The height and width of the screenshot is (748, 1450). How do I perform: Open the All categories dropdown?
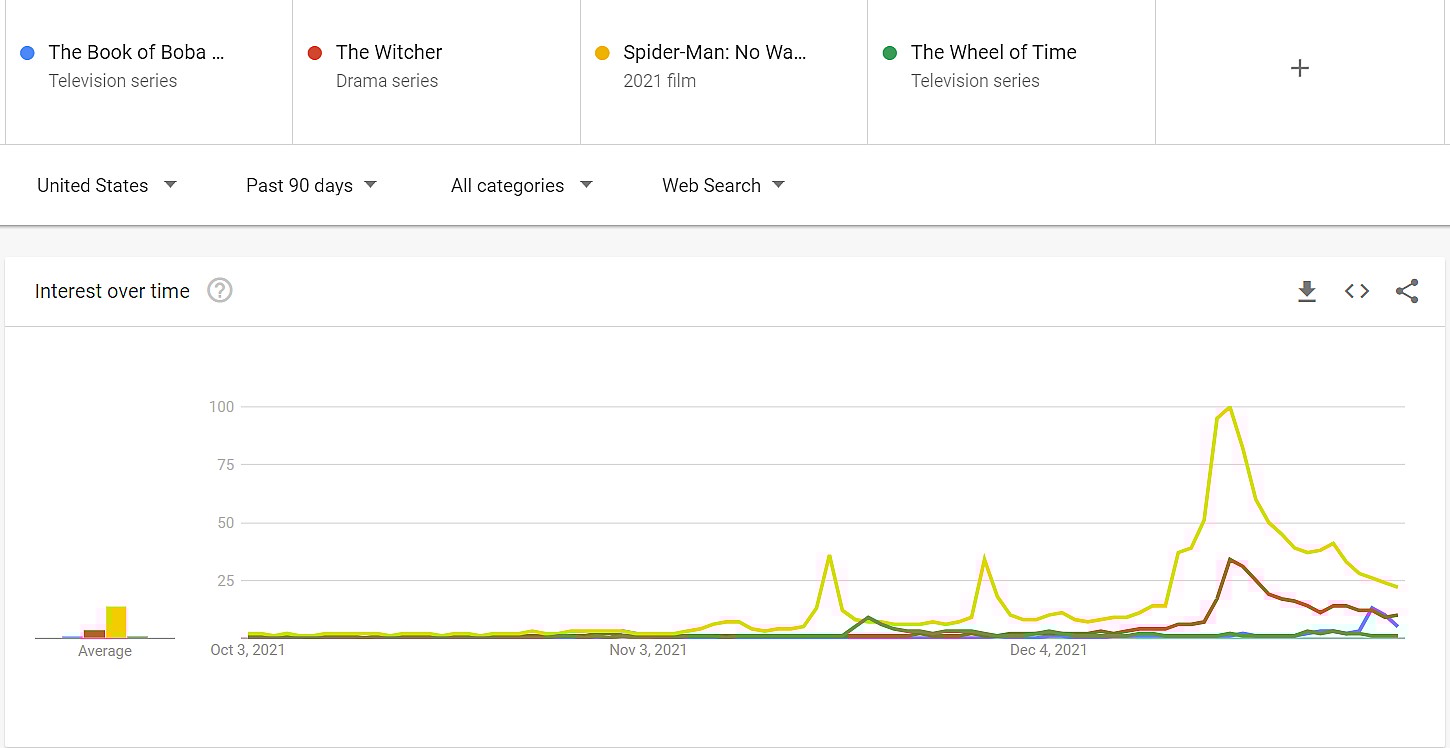[521, 185]
